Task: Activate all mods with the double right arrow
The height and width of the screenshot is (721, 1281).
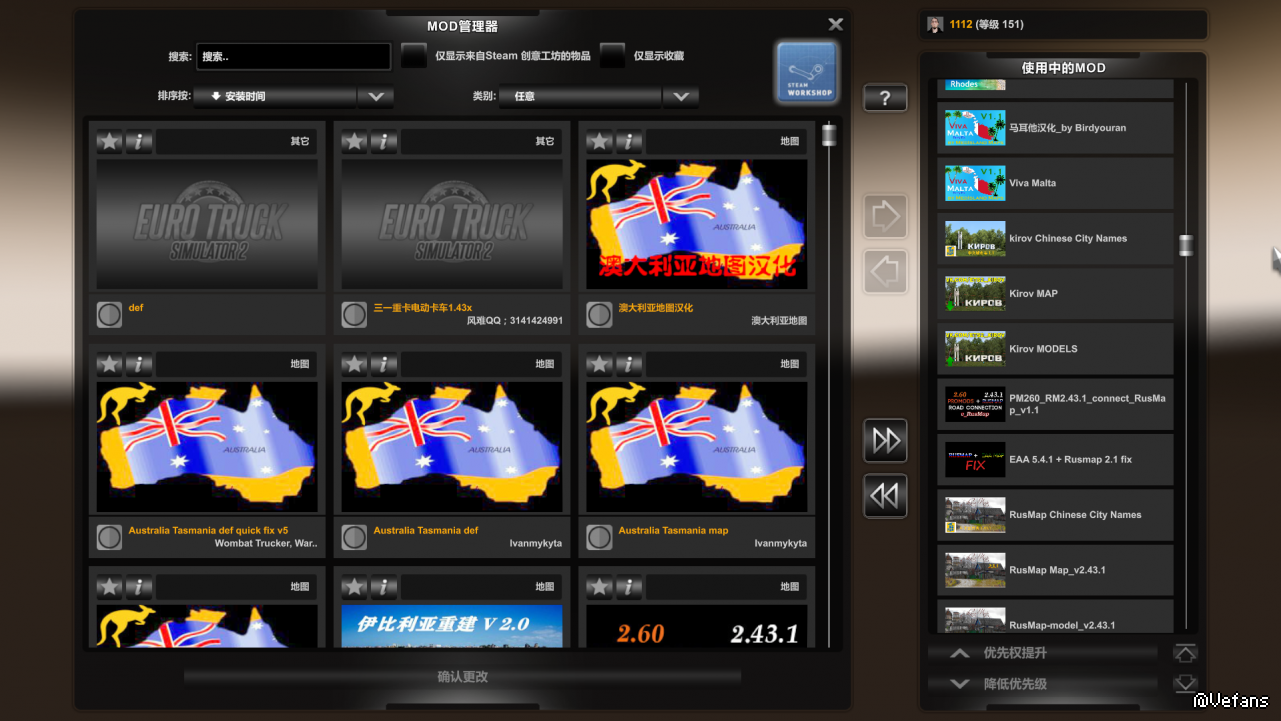Action: coord(886,441)
